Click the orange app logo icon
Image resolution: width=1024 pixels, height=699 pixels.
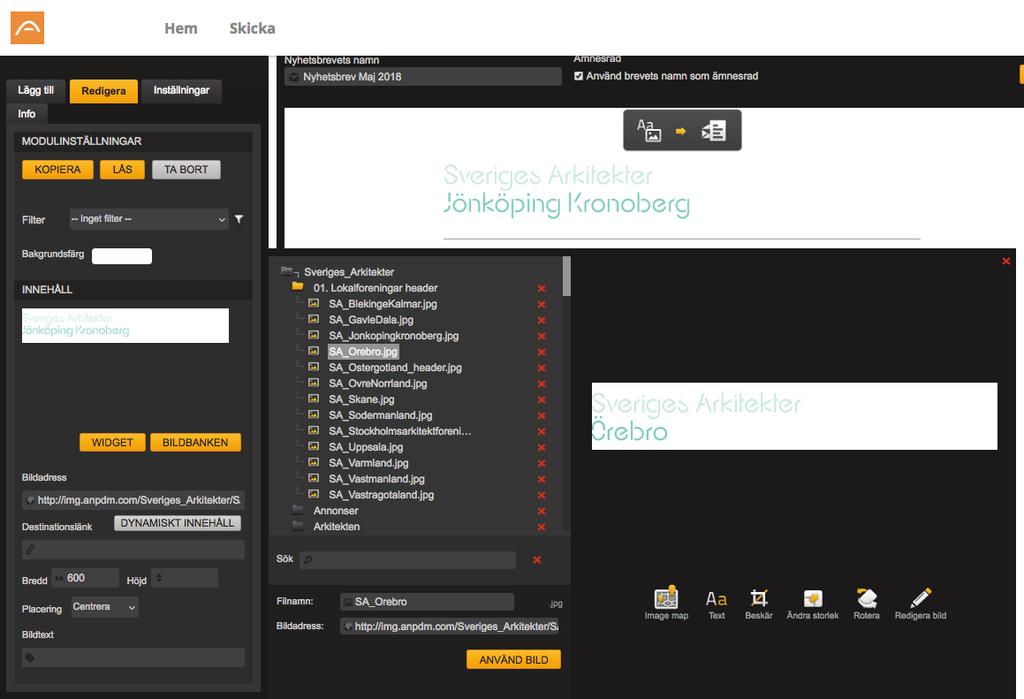[x=27, y=27]
